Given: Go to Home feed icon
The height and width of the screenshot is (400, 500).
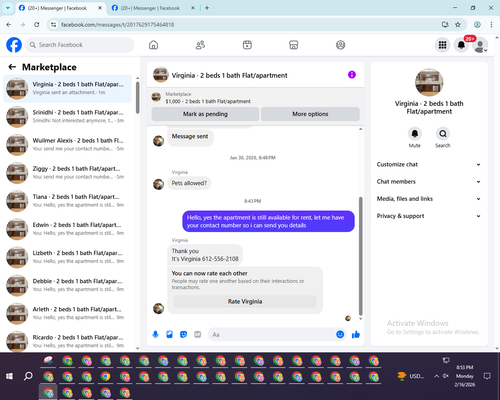Looking at the screenshot, I should tap(153, 45).
